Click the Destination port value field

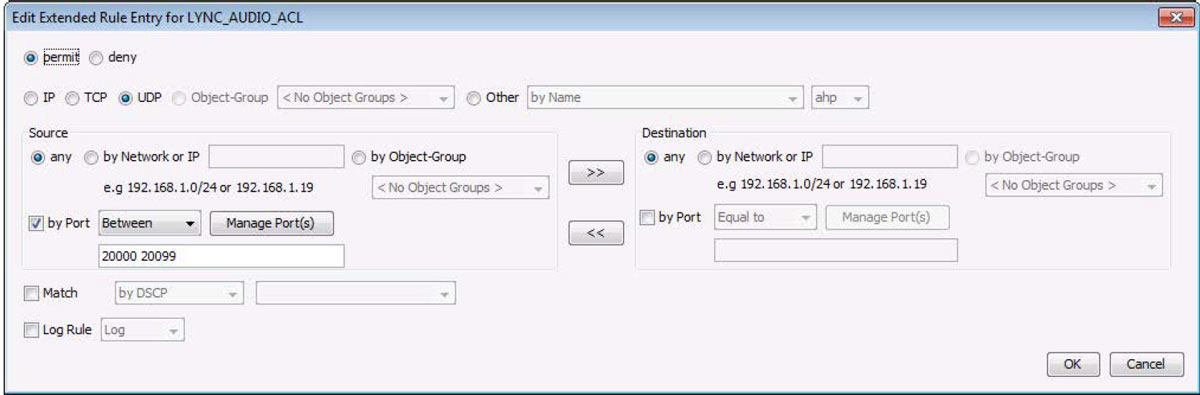click(835, 250)
